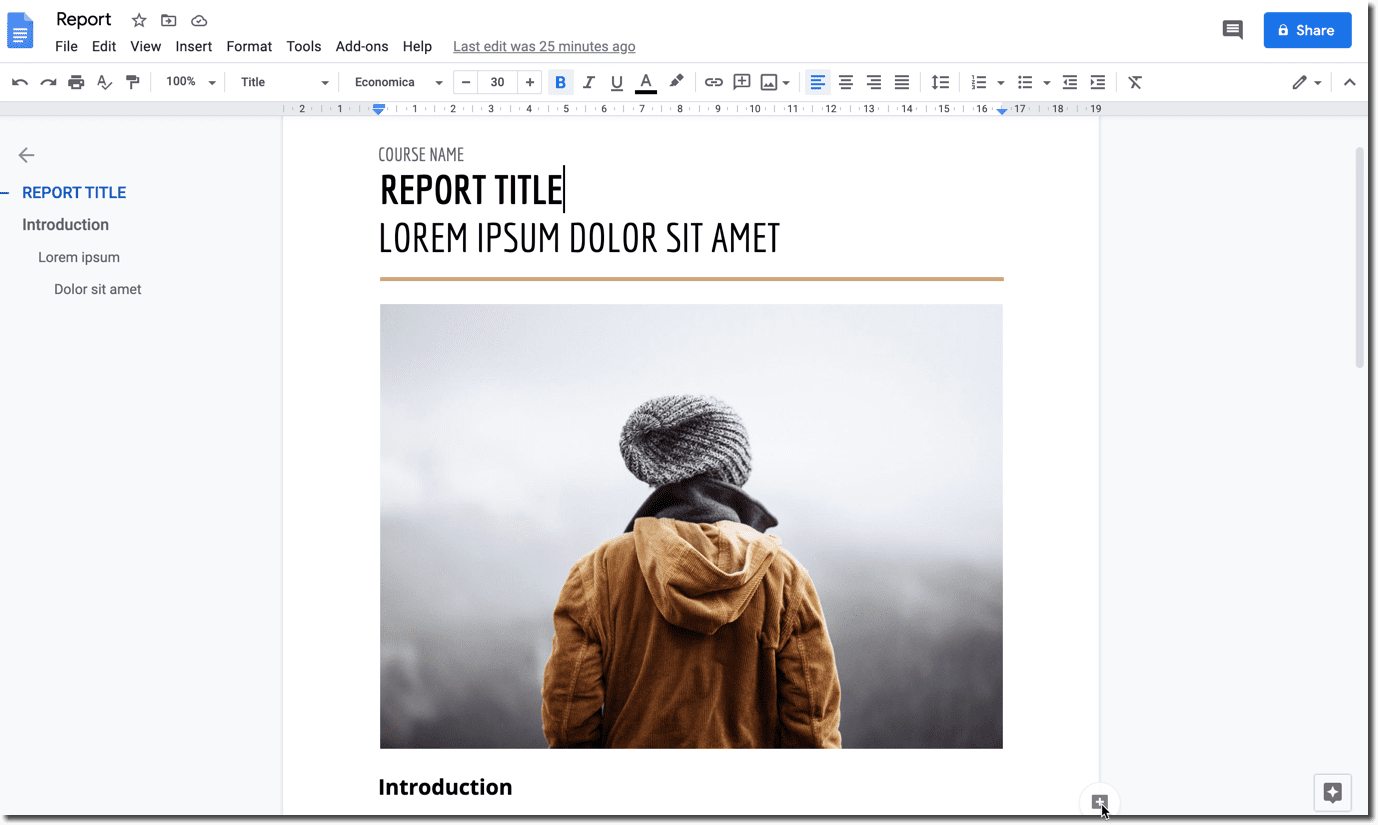Viewport: 1378px width, 825px height.
Task: Open the zoom level 100% dropdown
Action: click(x=190, y=82)
